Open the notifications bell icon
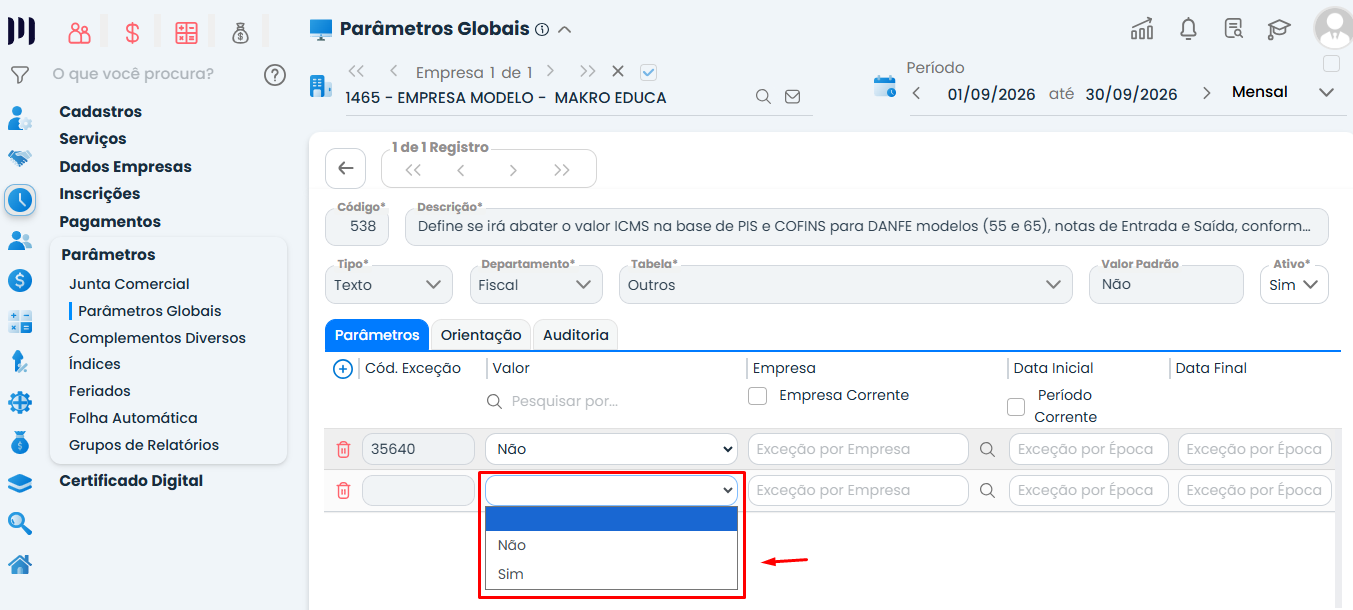The image size is (1353, 610). click(1188, 29)
